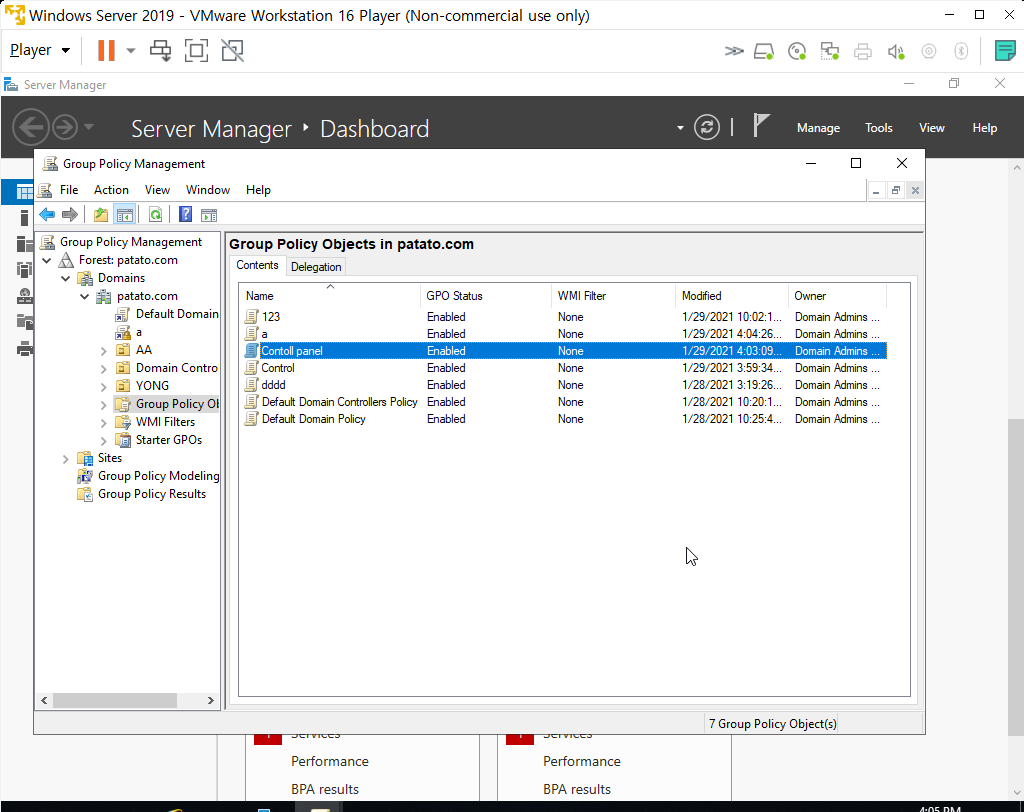1024x812 pixels.
Task: Expand the YONG organizational unit
Action: click(x=104, y=387)
